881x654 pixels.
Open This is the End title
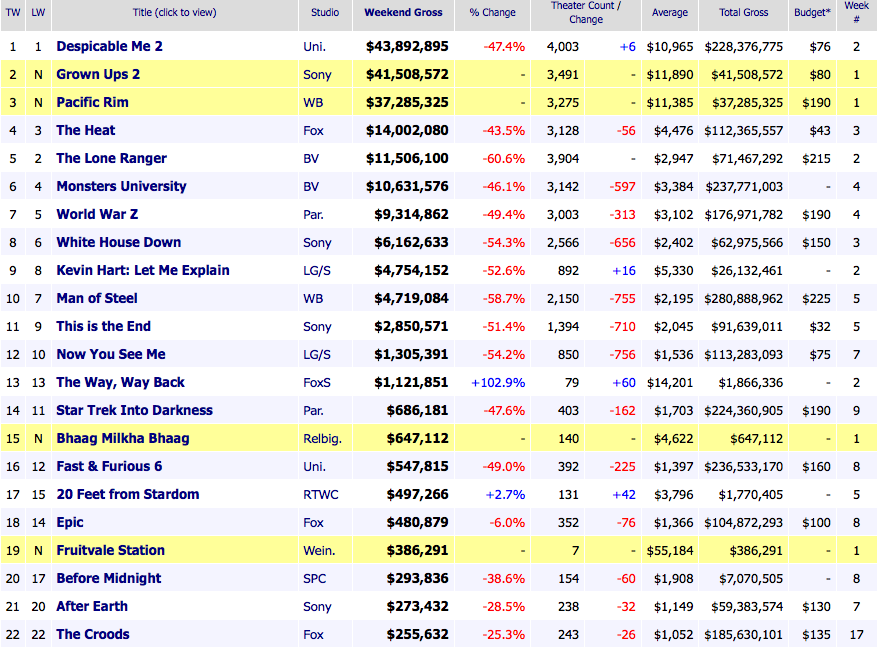(103, 326)
